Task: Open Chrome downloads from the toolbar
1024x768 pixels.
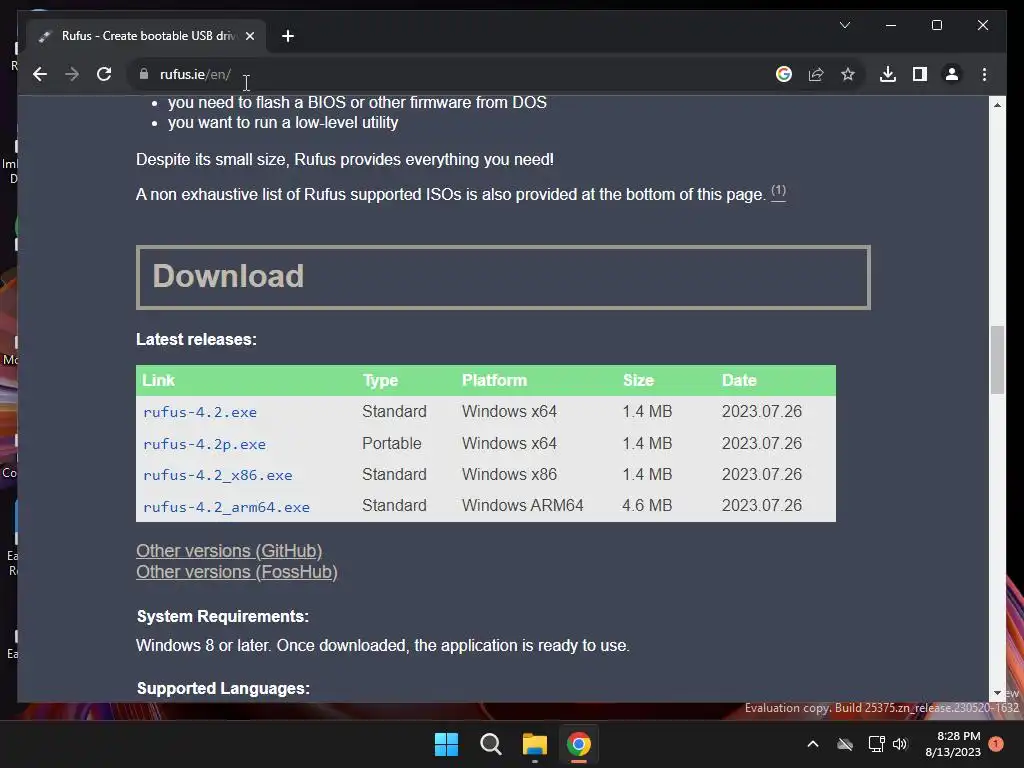Action: pyautogui.click(x=888, y=74)
